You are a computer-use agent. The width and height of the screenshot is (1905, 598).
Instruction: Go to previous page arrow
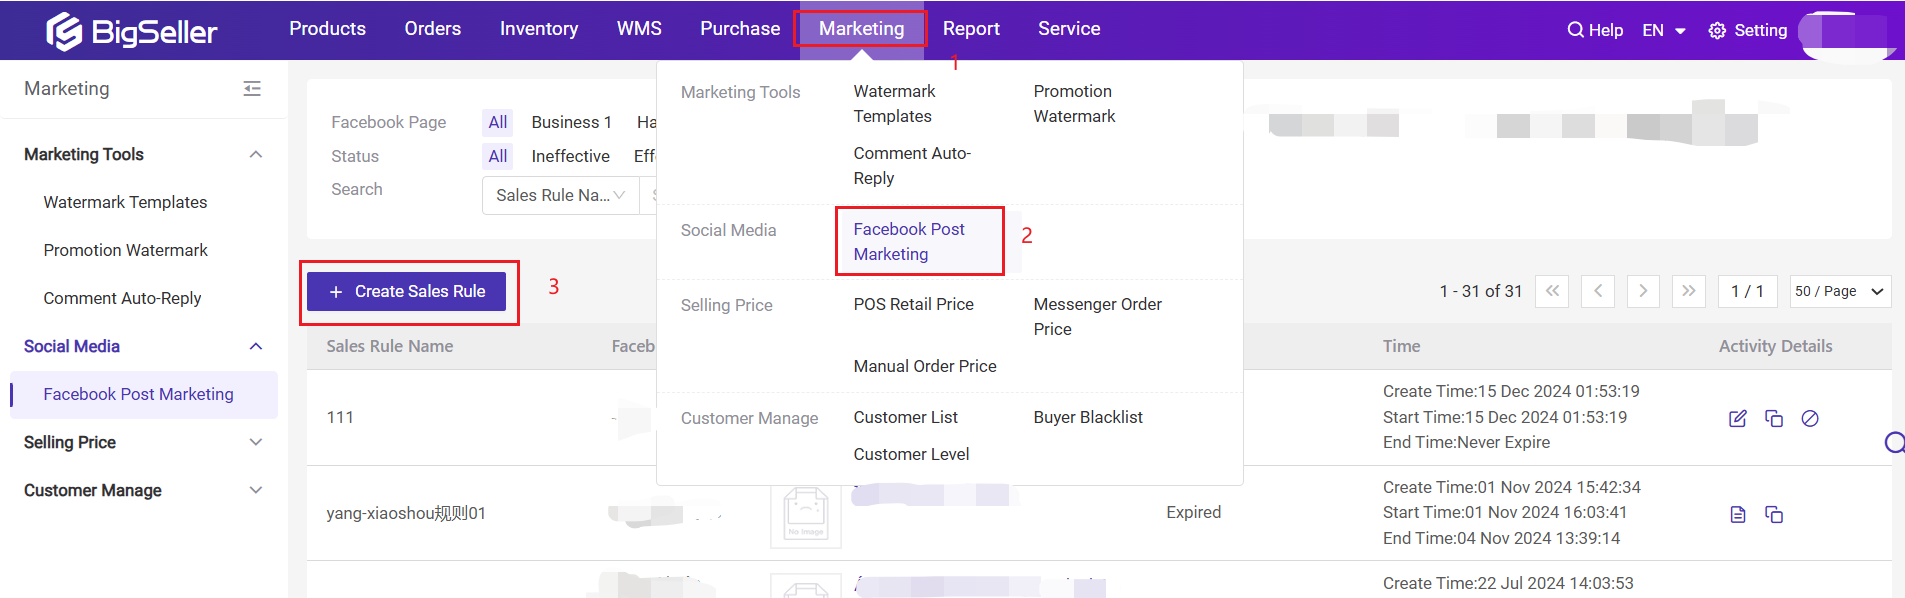pos(1598,291)
